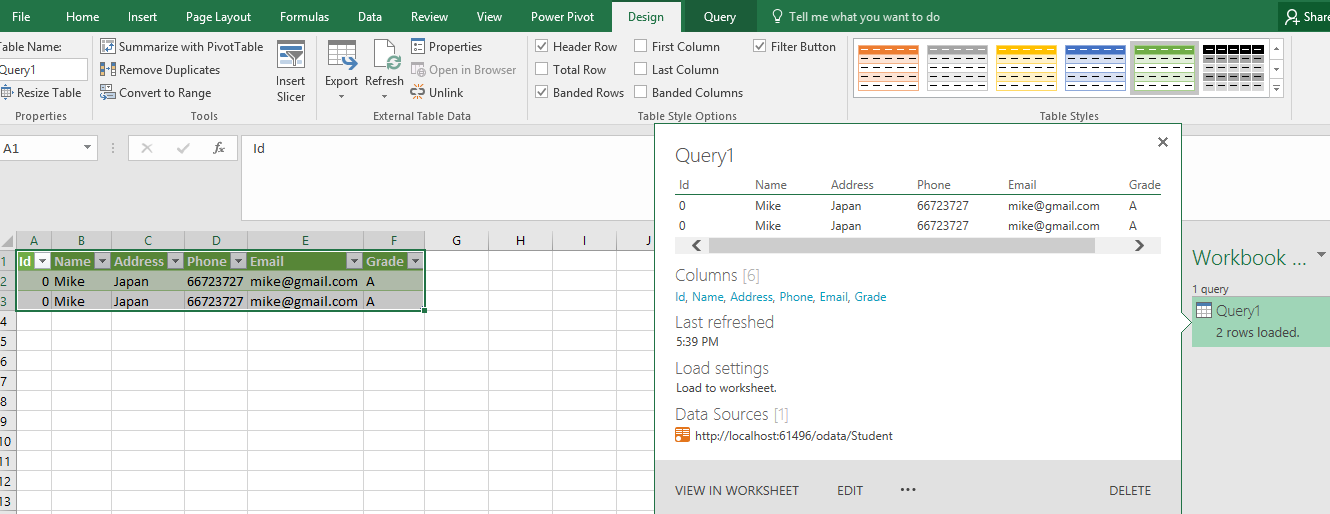The height and width of the screenshot is (514, 1330).
Task: Click EDIT in the query popup
Action: [850, 490]
